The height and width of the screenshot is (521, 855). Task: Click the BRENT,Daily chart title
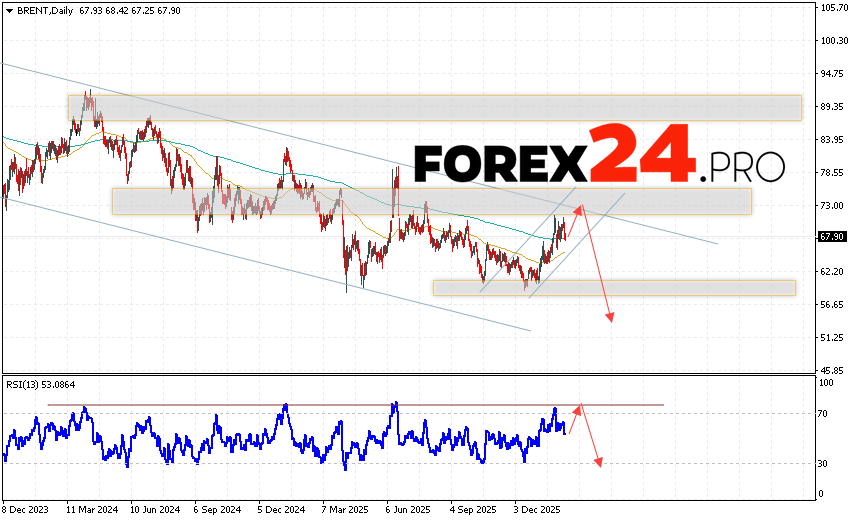(43, 10)
